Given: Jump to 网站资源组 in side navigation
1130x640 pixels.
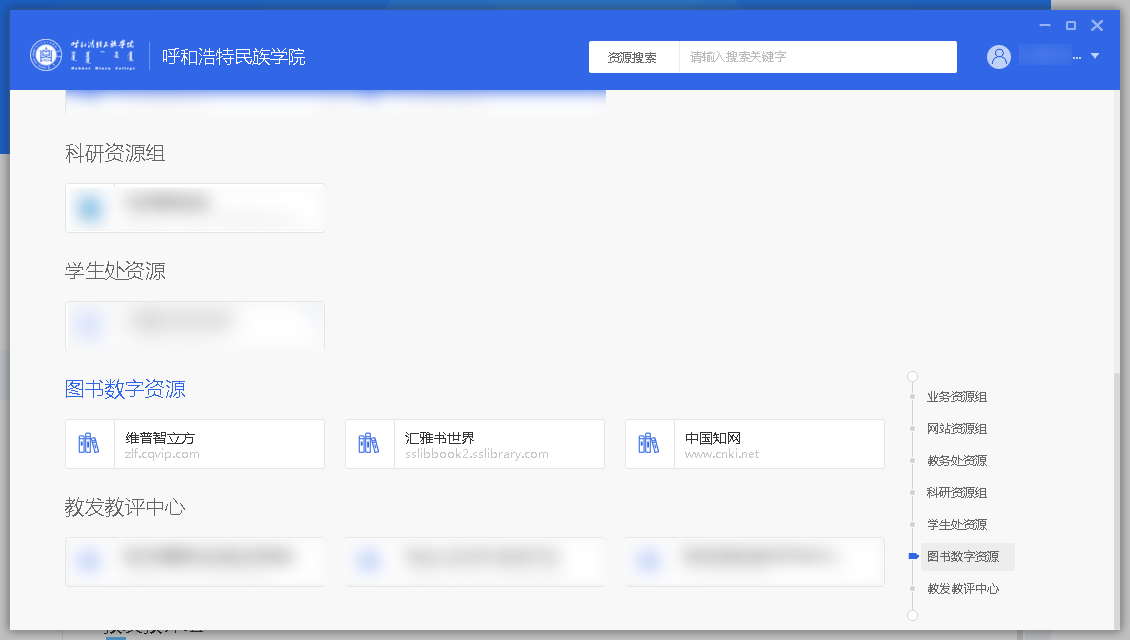Looking at the screenshot, I should 957,429.
